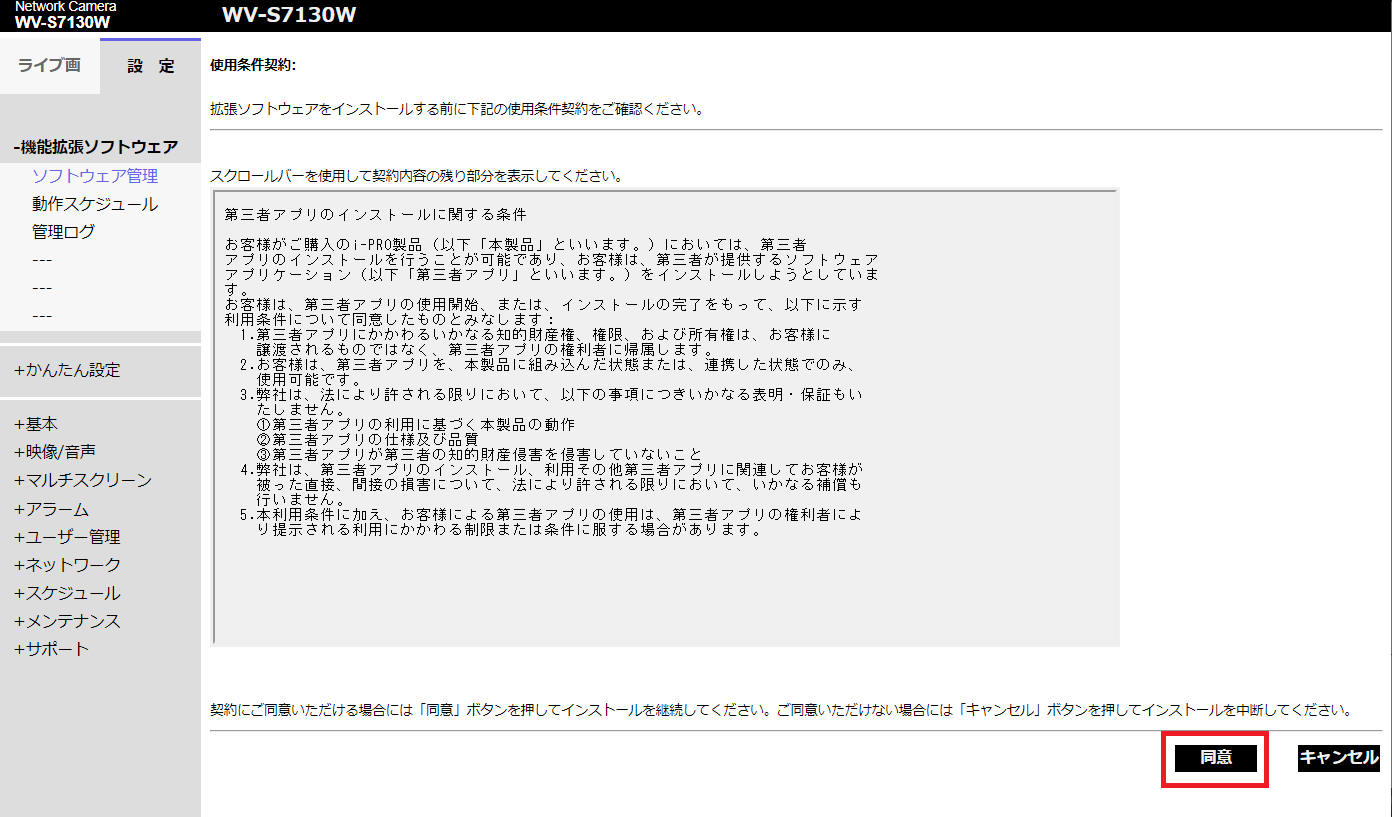Screen dimensions: 1392x817
Task: Click the line ②第三者アプリの仕様及び品質
Action: (x=368, y=439)
